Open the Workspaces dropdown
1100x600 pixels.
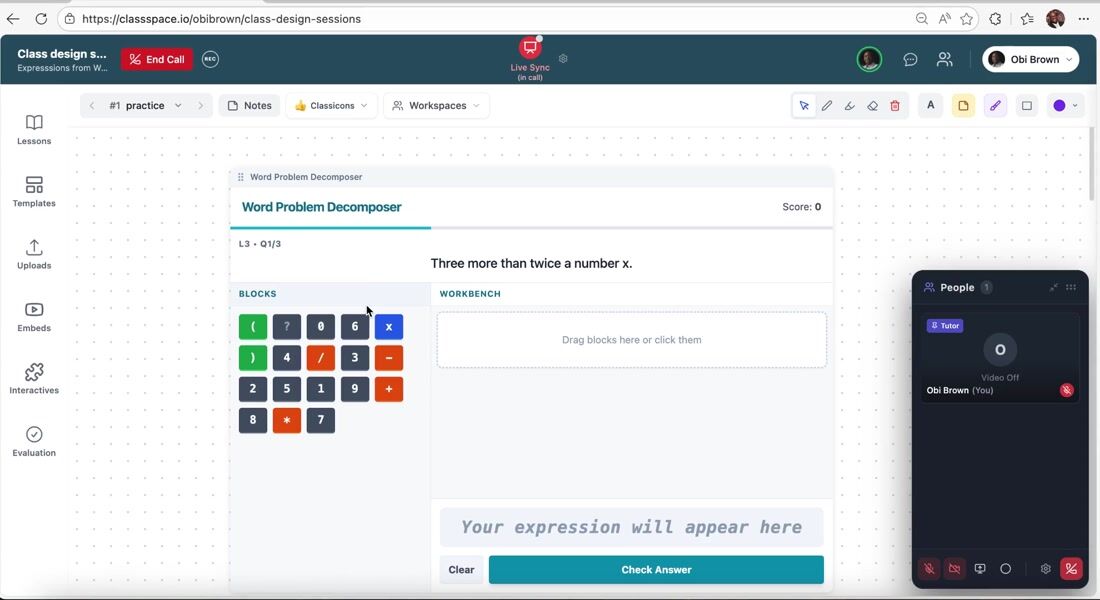[x=436, y=106]
